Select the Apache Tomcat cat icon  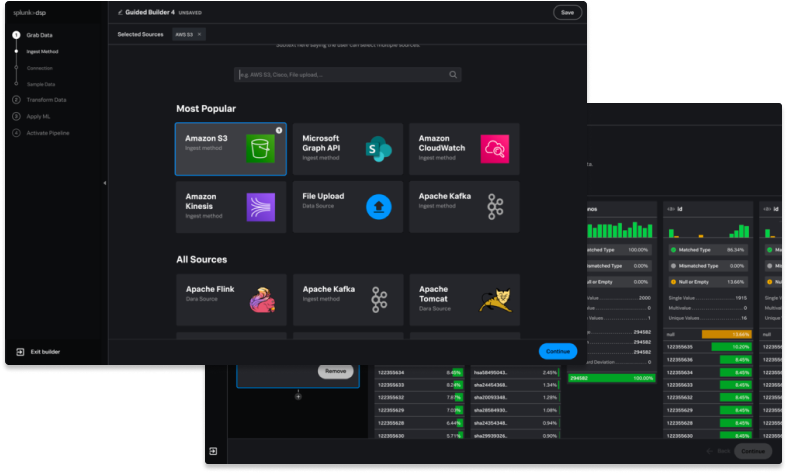(x=496, y=300)
